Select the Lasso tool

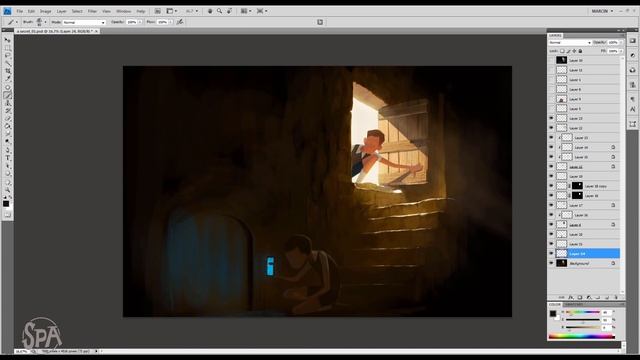[x=7, y=56]
